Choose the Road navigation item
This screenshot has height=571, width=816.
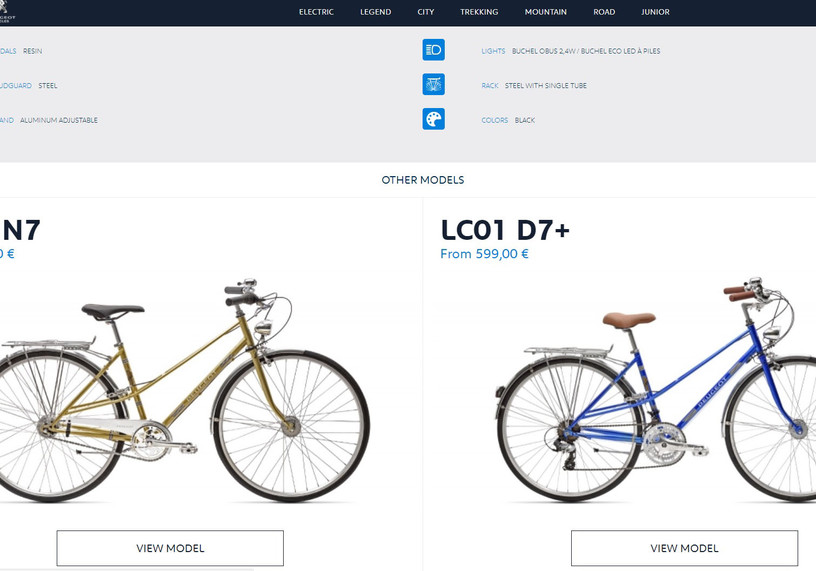(x=604, y=12)
